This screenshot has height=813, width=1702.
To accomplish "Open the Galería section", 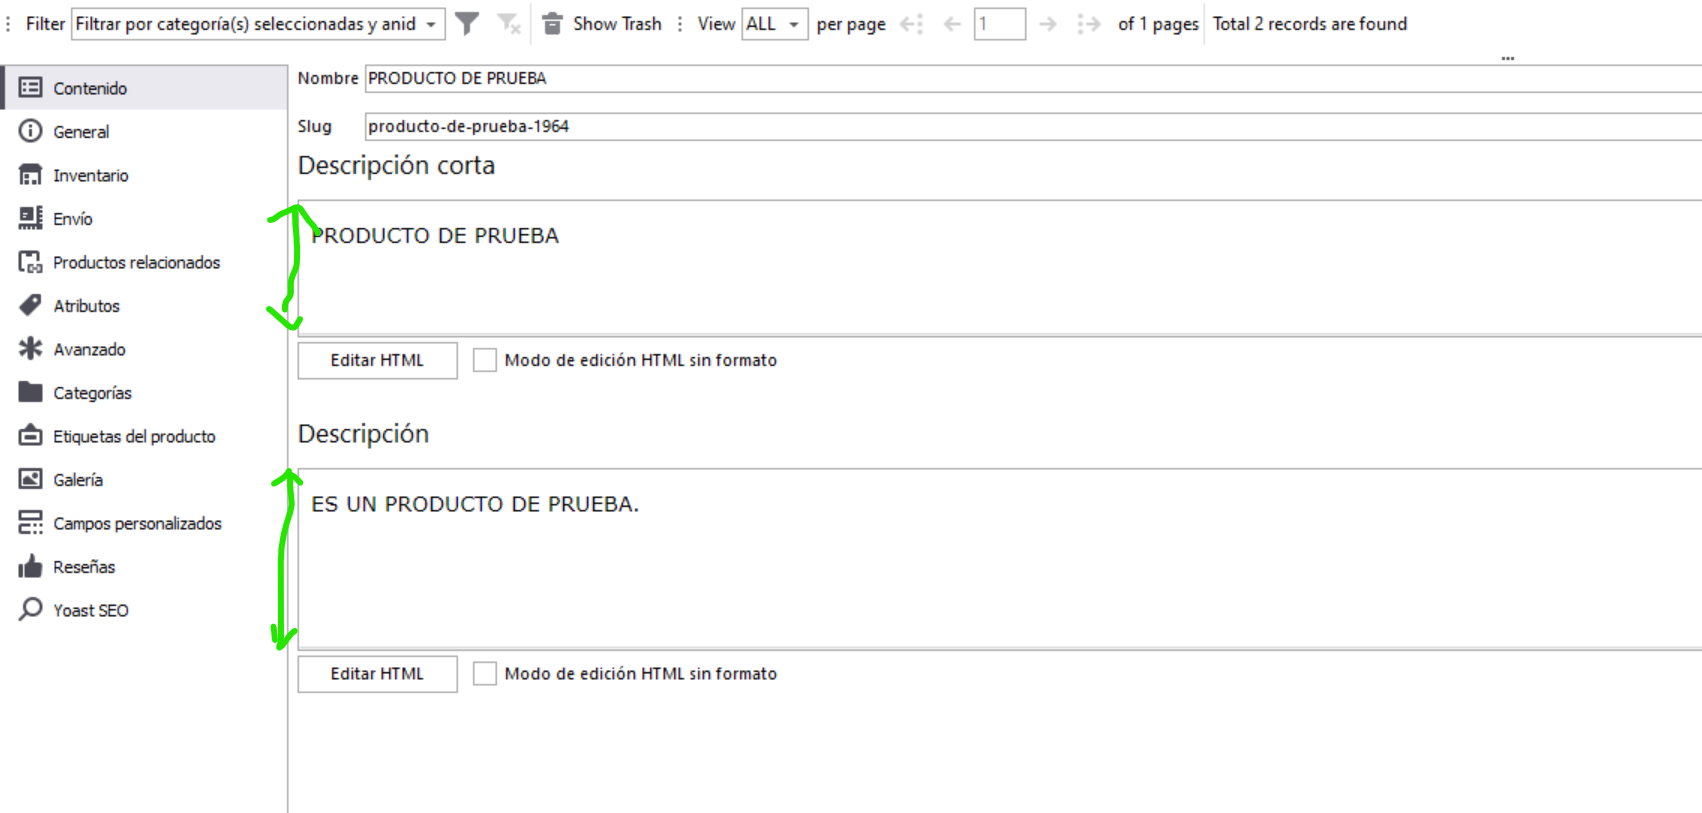I will 77,480.
